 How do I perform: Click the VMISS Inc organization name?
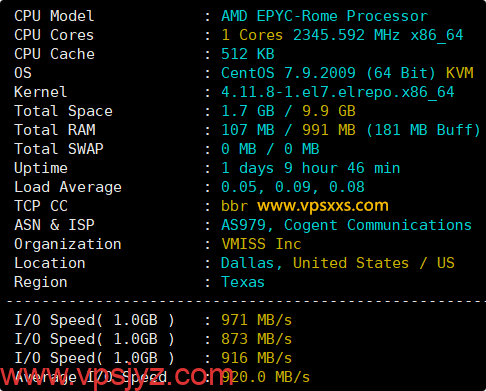coord(261,244)
